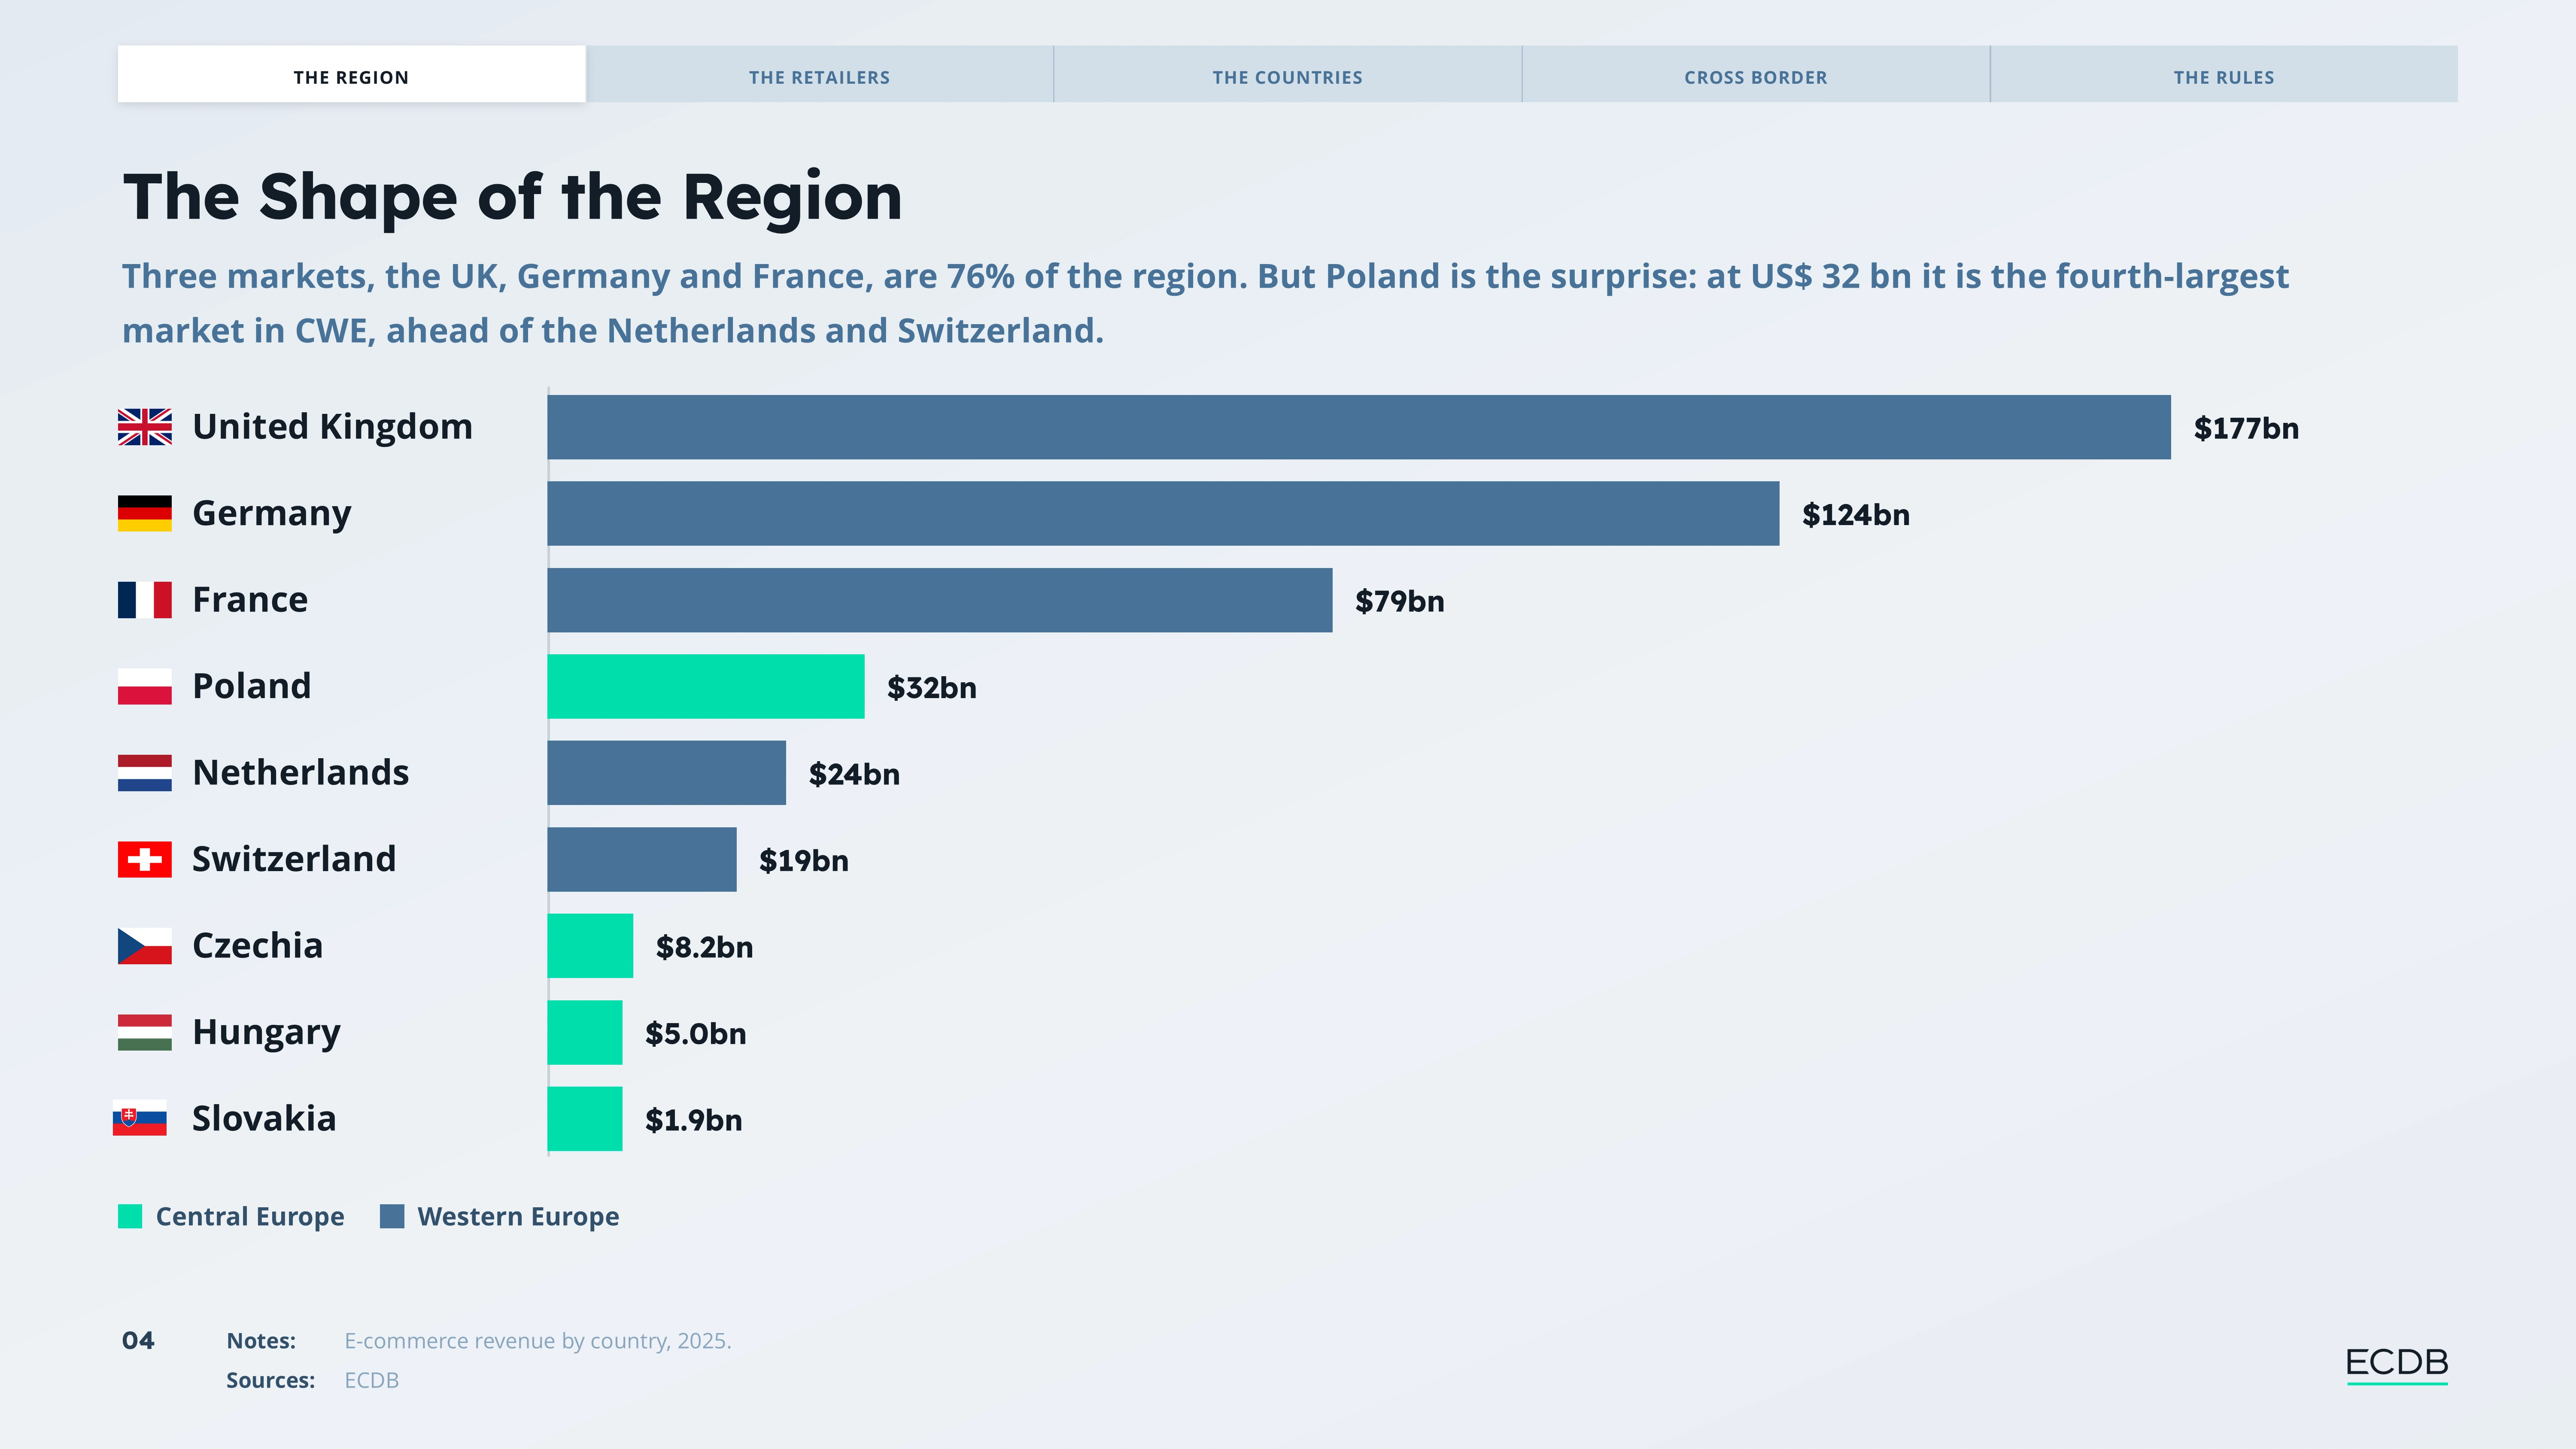Click the Western Europe legend swatch
This screenshot has width=2576, height=1449.
[x=392, y=1216]
